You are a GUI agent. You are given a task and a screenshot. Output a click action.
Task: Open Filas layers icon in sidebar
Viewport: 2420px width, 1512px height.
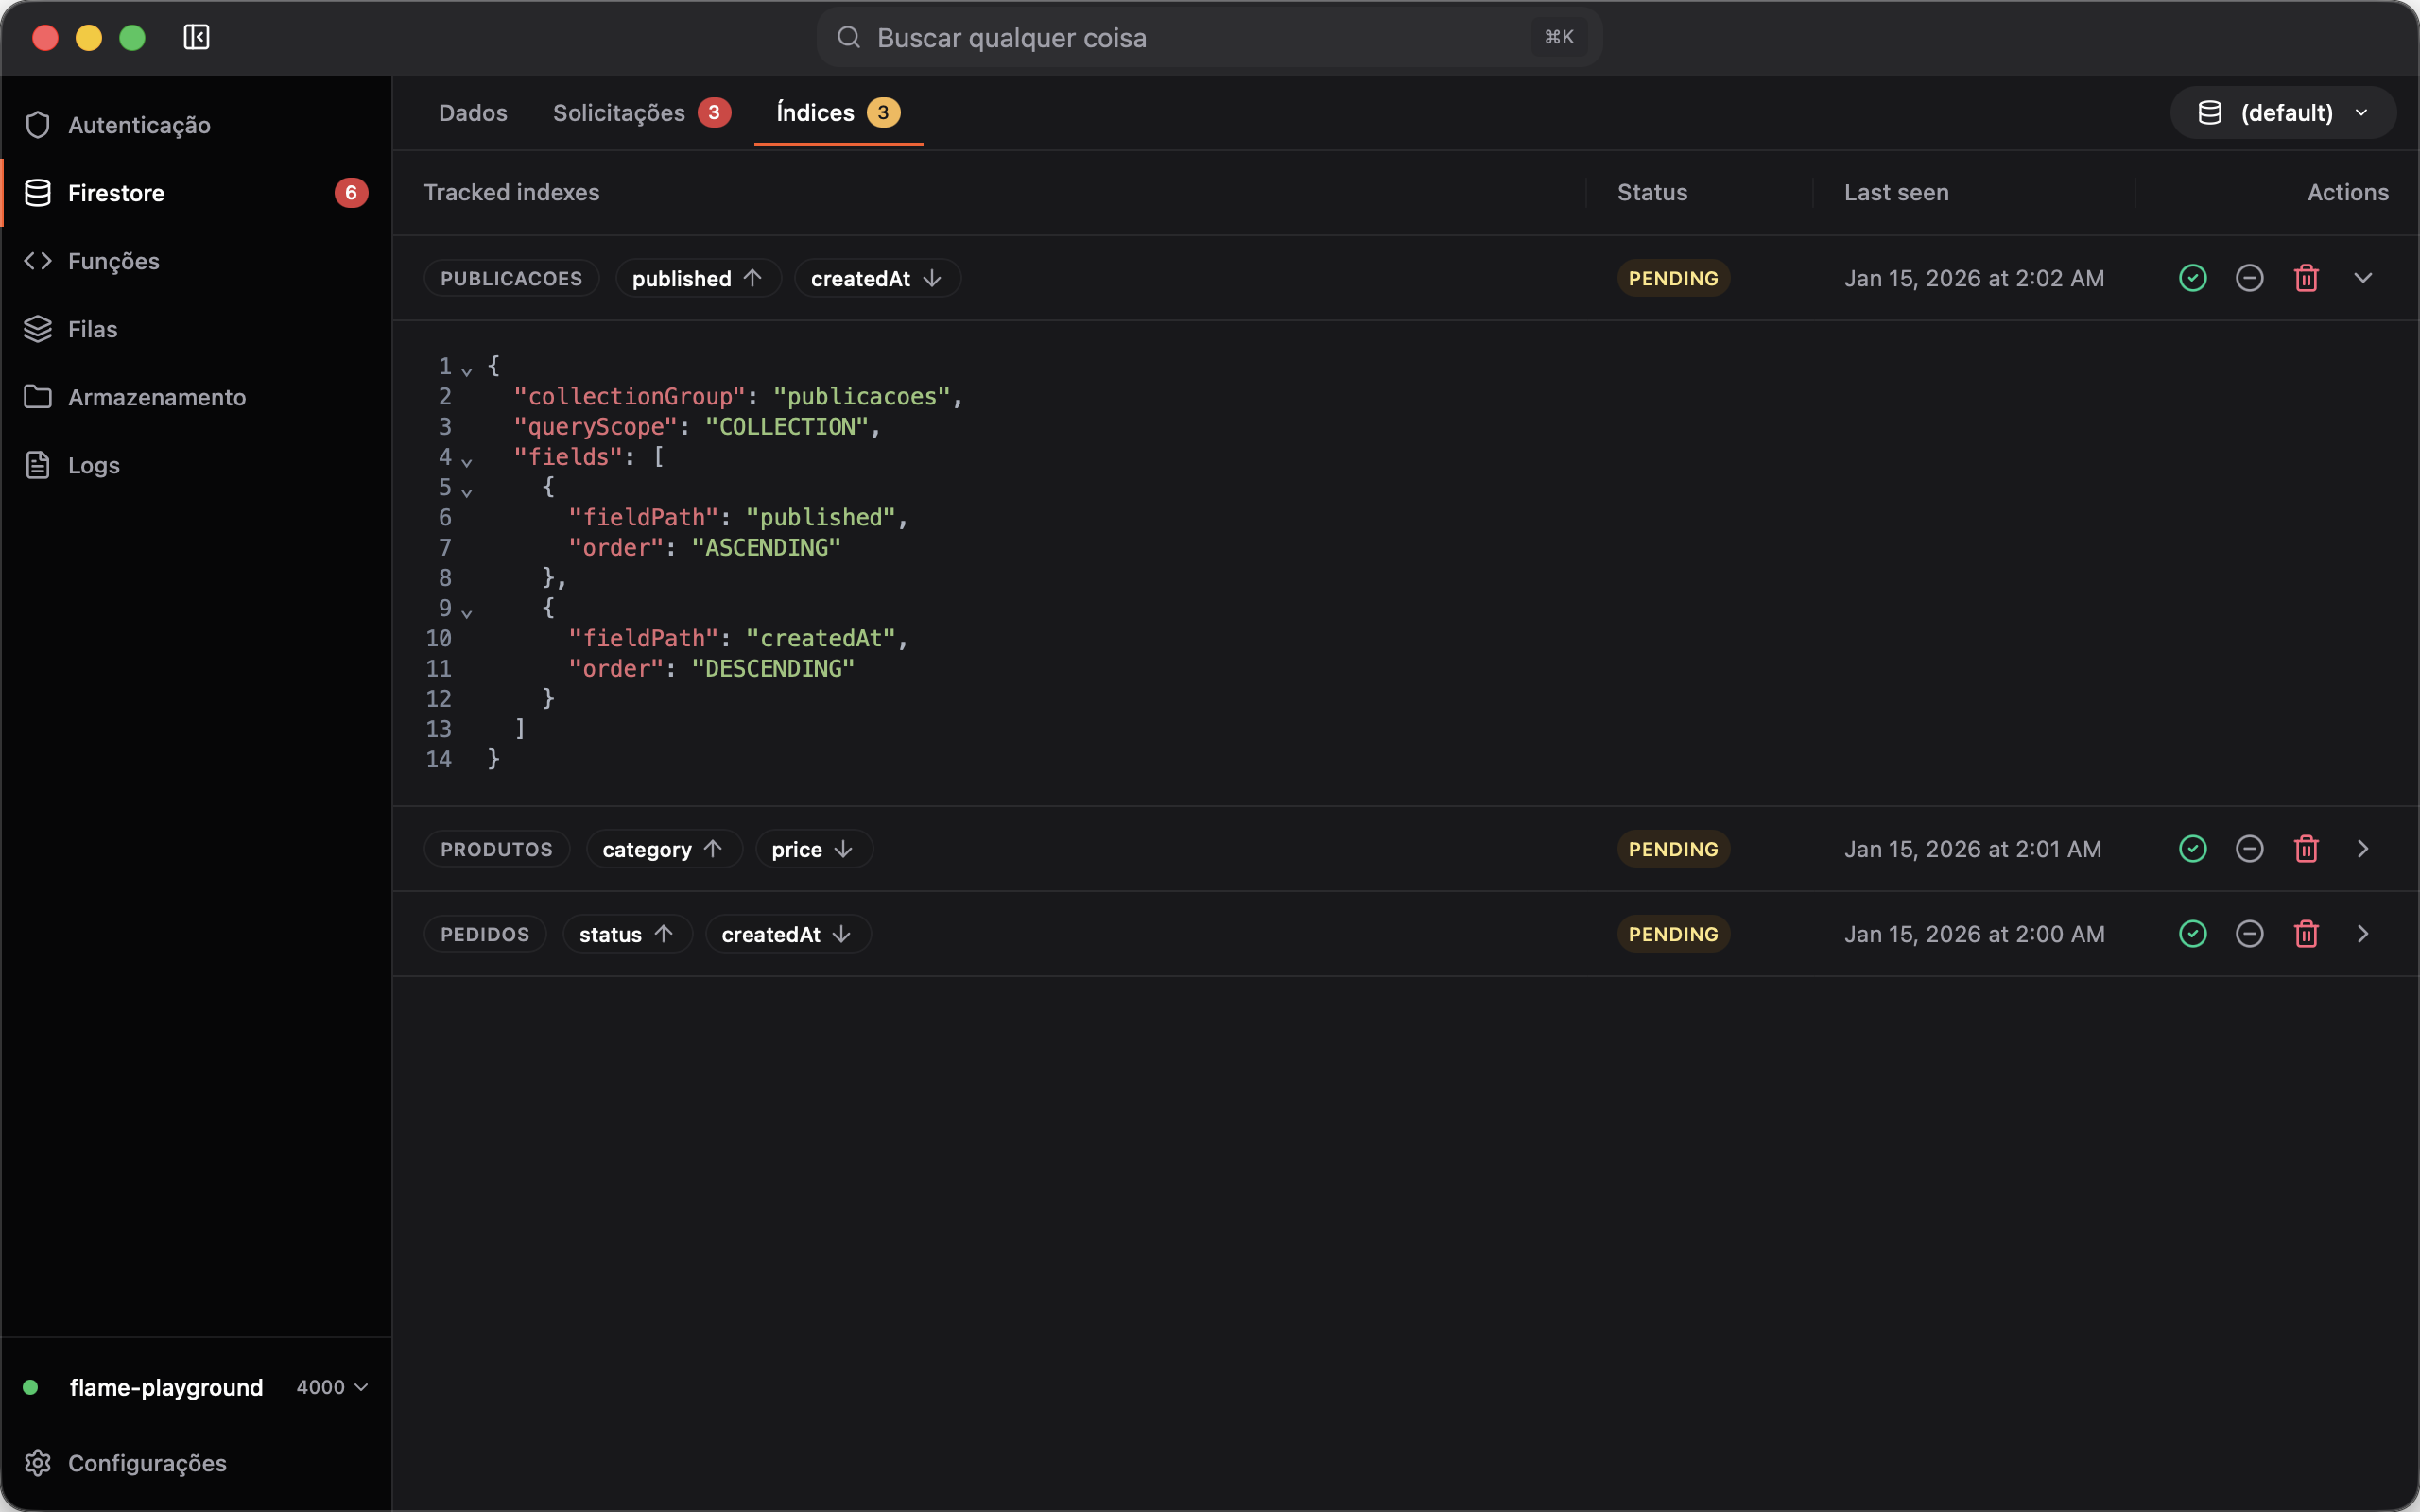tap(38, 329)
